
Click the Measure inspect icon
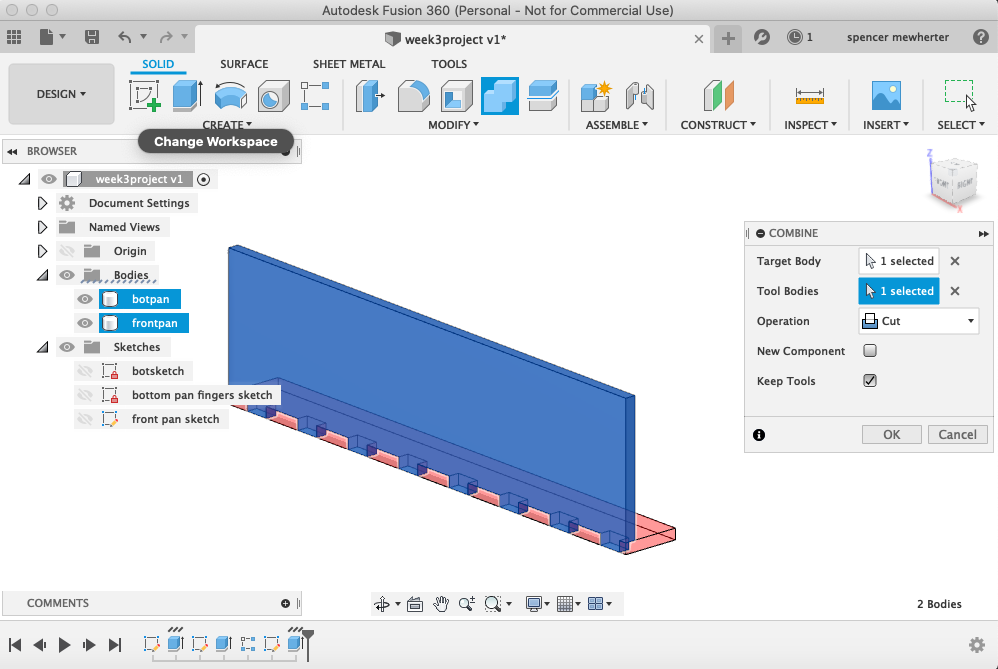[x=810, y=95]
